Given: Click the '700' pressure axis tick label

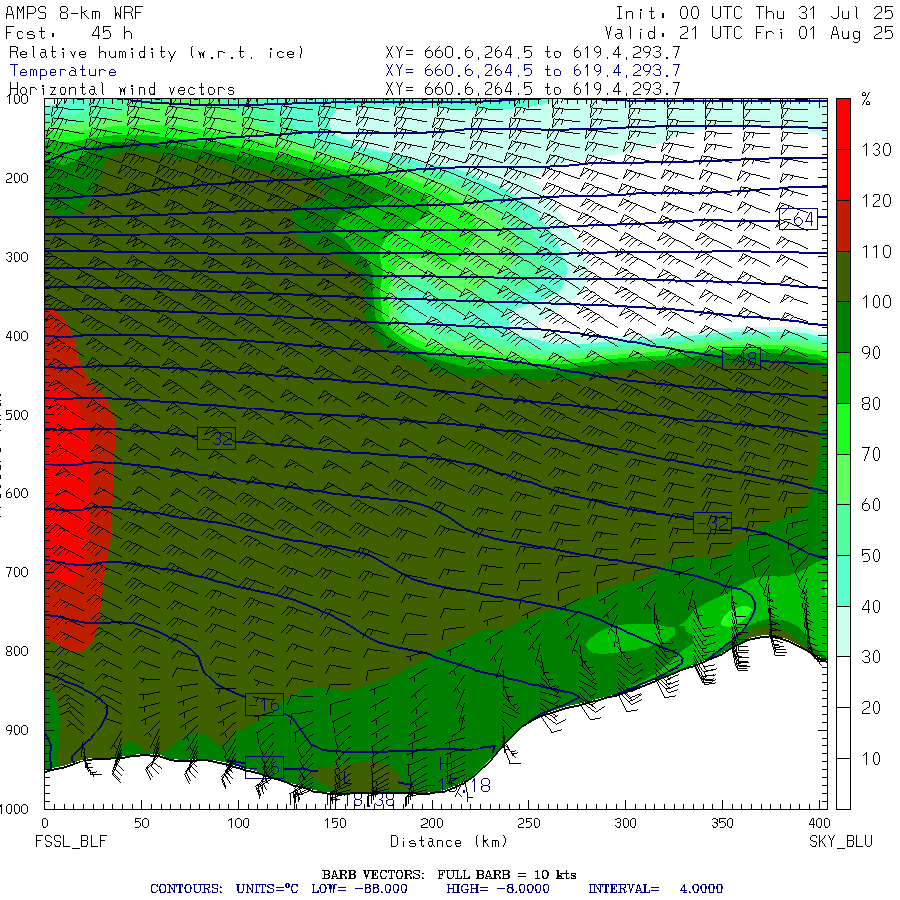Looking at the screenshot, I should click(x=17, y=572).
